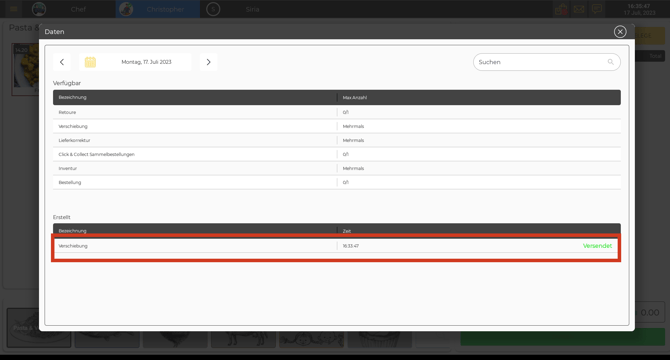670x360 pixels.
Task: Select the Lieferkorrektur row
Action: tap(337, 140)
